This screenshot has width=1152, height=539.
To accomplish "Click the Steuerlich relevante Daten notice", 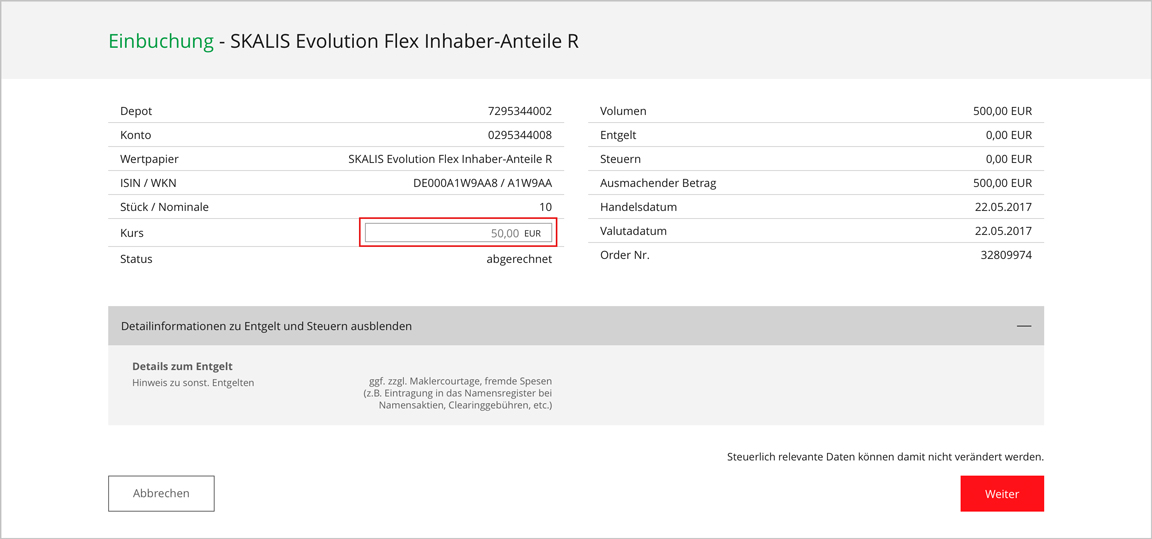I will click(x=885, y=457).
